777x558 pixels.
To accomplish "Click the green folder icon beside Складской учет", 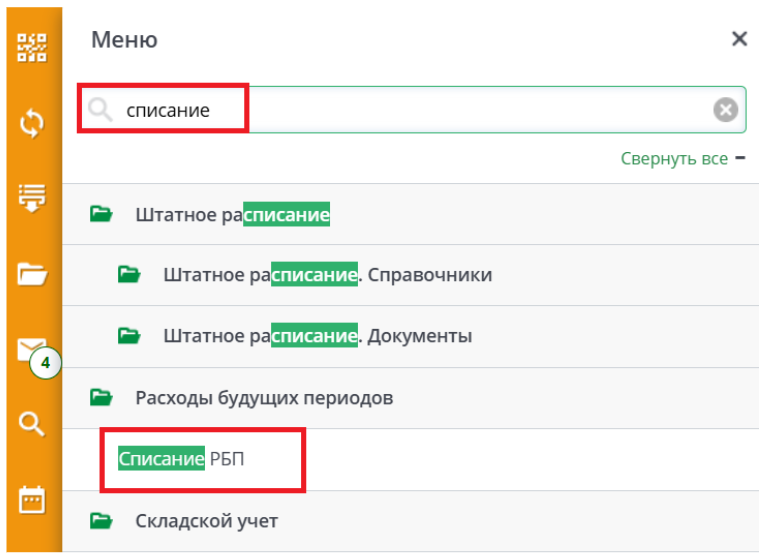I will [x=100, y=520].
